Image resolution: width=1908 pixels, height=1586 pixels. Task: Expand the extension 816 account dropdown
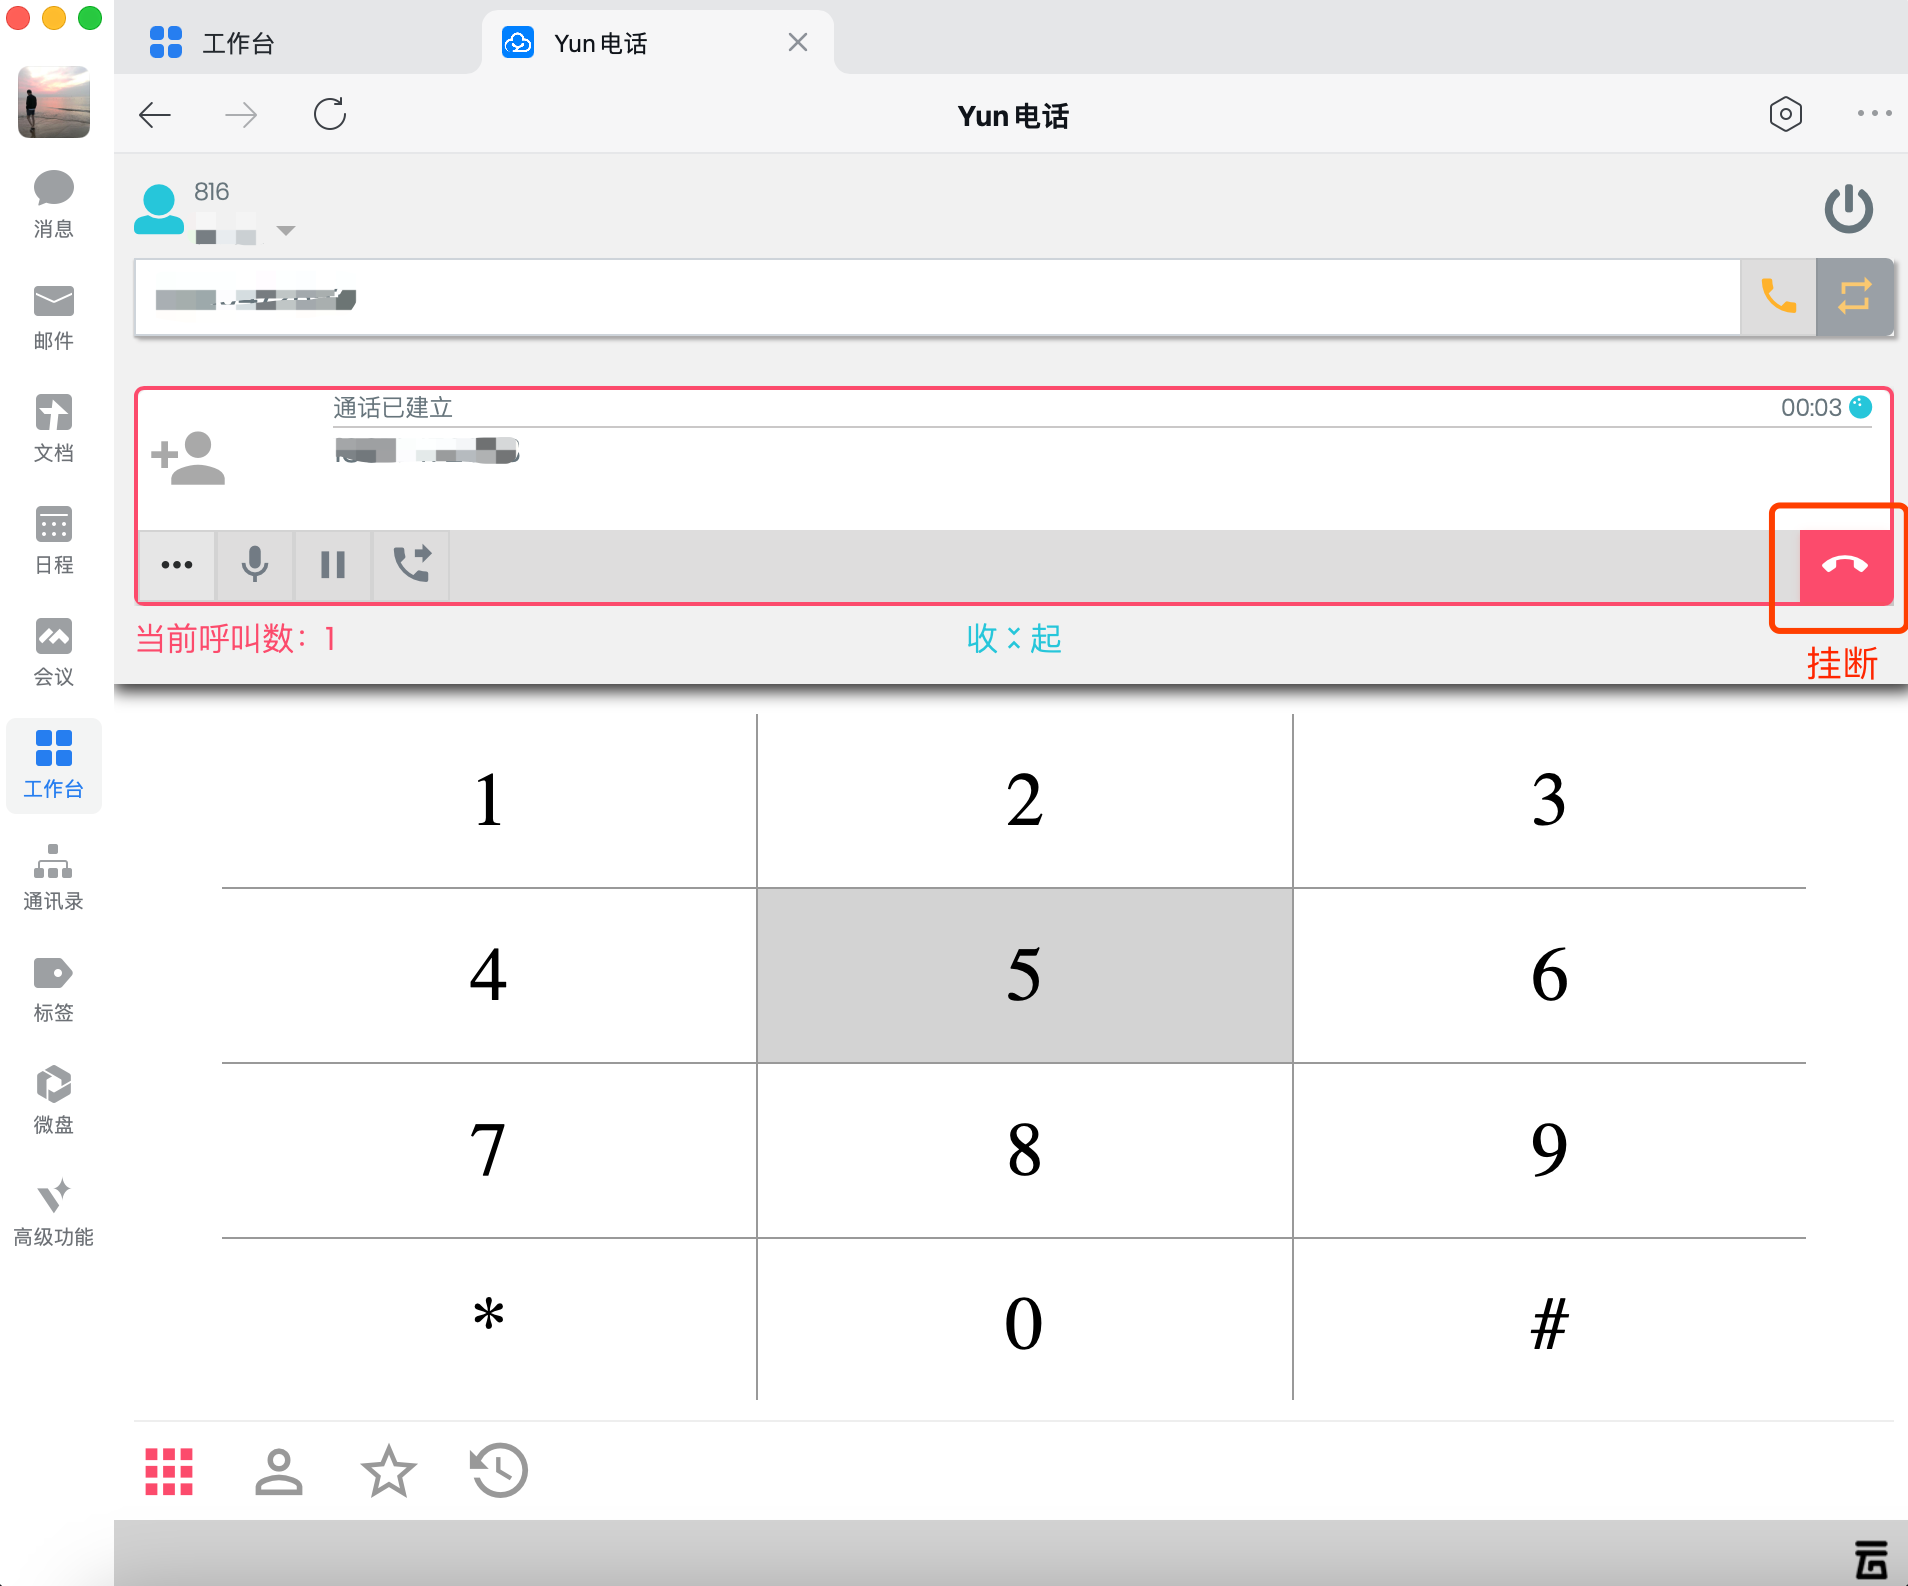coord(286,231)
